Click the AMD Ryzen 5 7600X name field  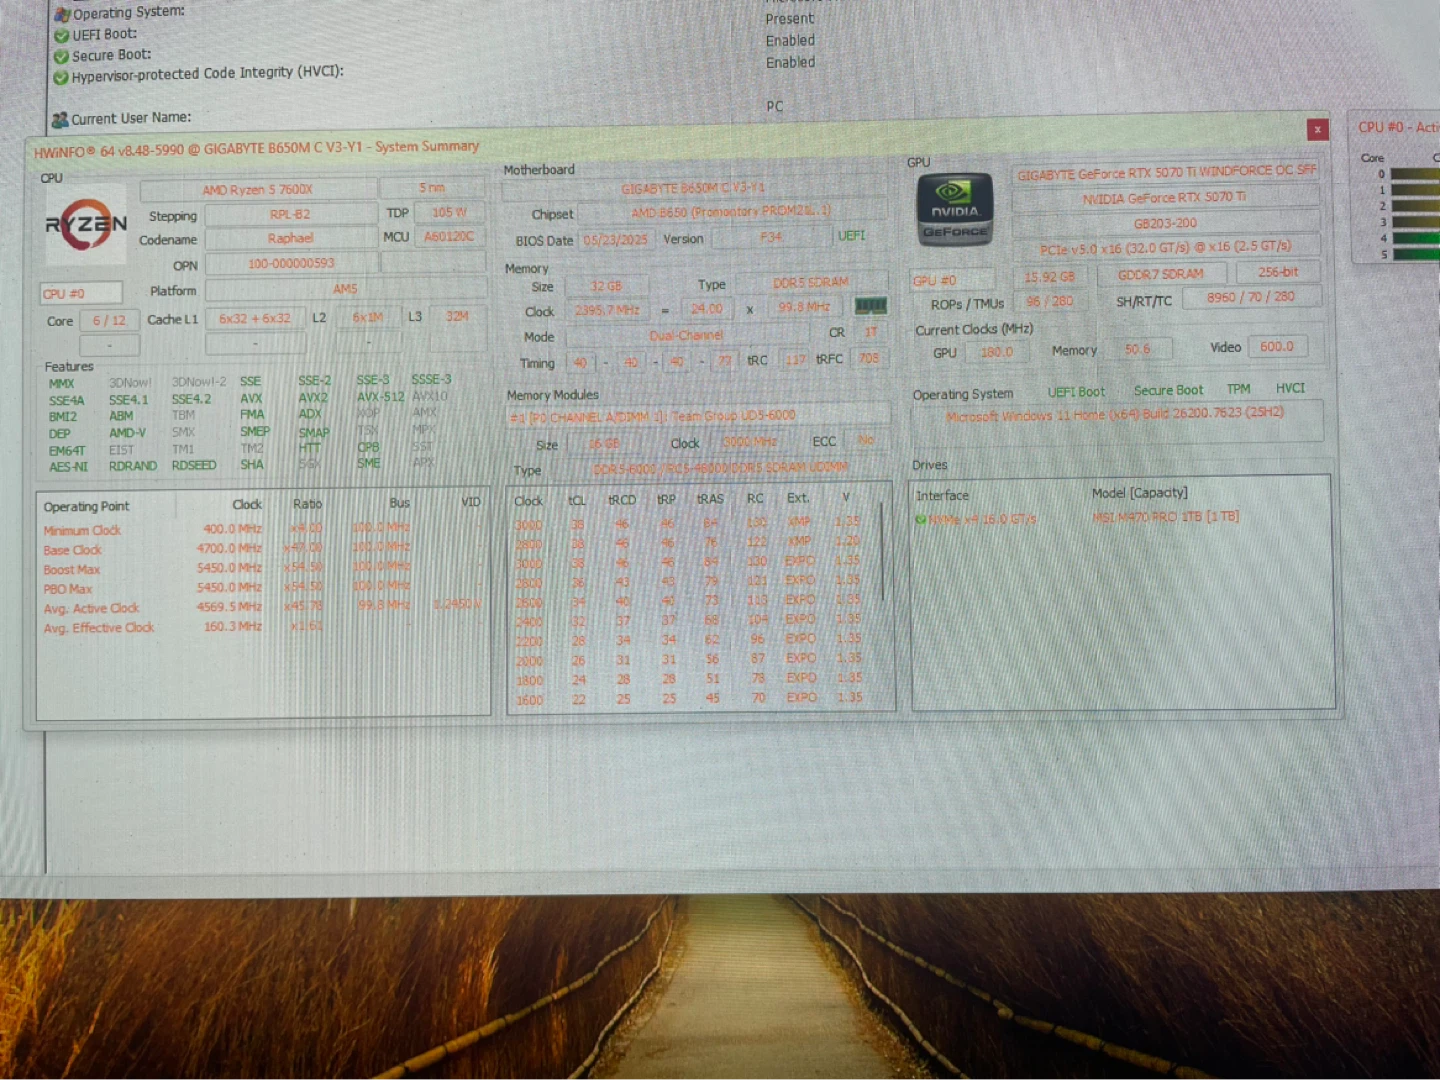pos(258,189)
